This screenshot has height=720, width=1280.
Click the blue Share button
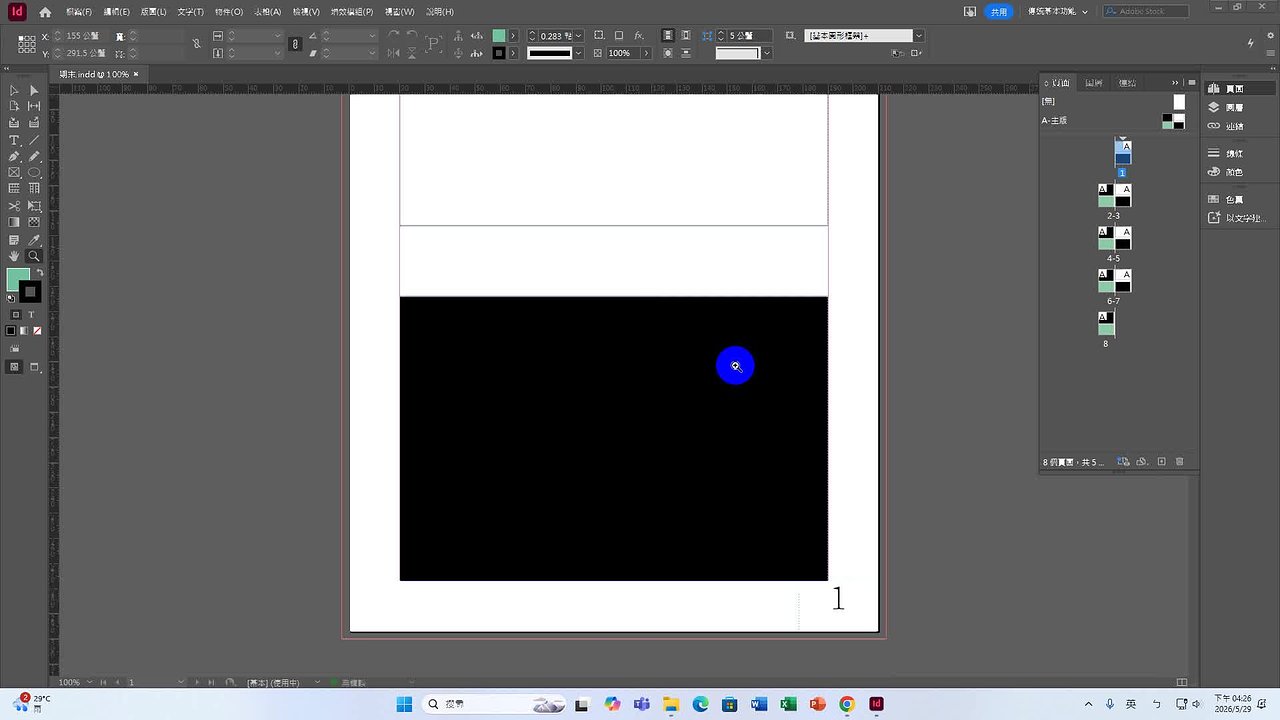pos(999,12)
